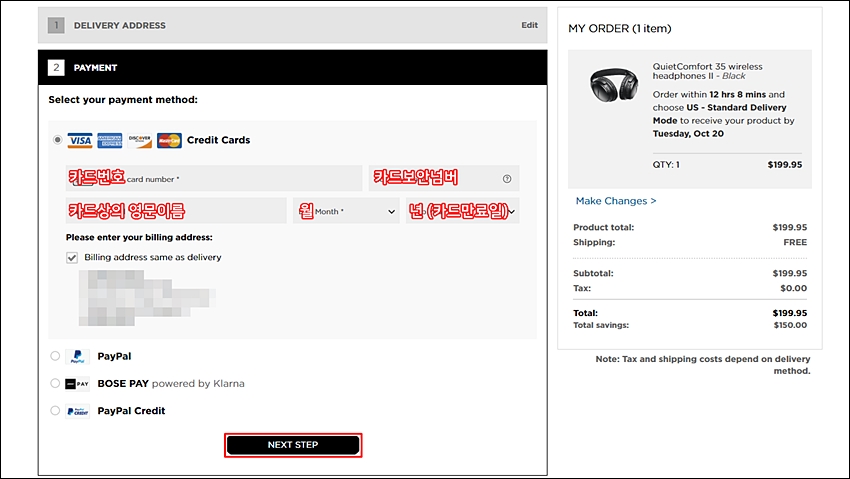Click the NEXT STEP button
The image size is (850, 479).
(x=293, y=445)
